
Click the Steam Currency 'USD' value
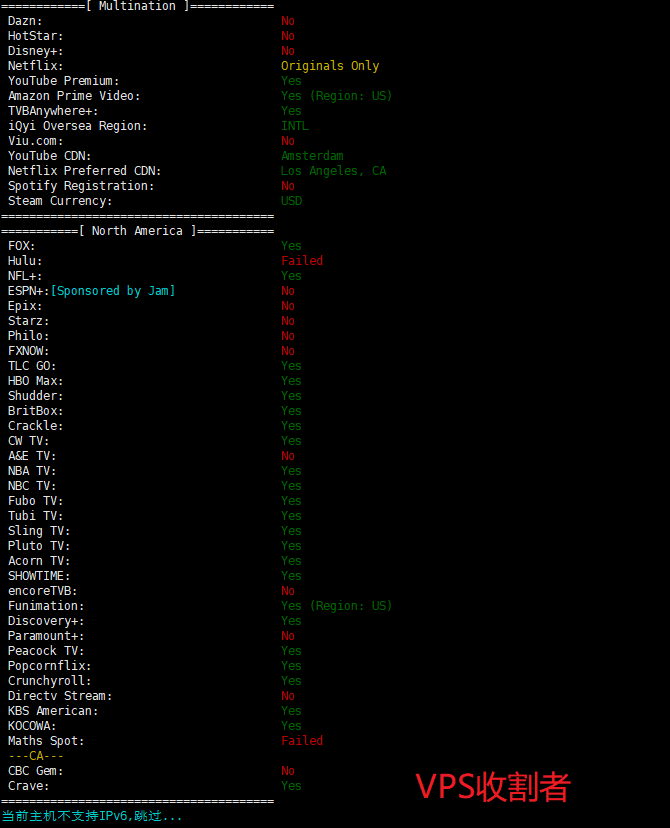291,201
